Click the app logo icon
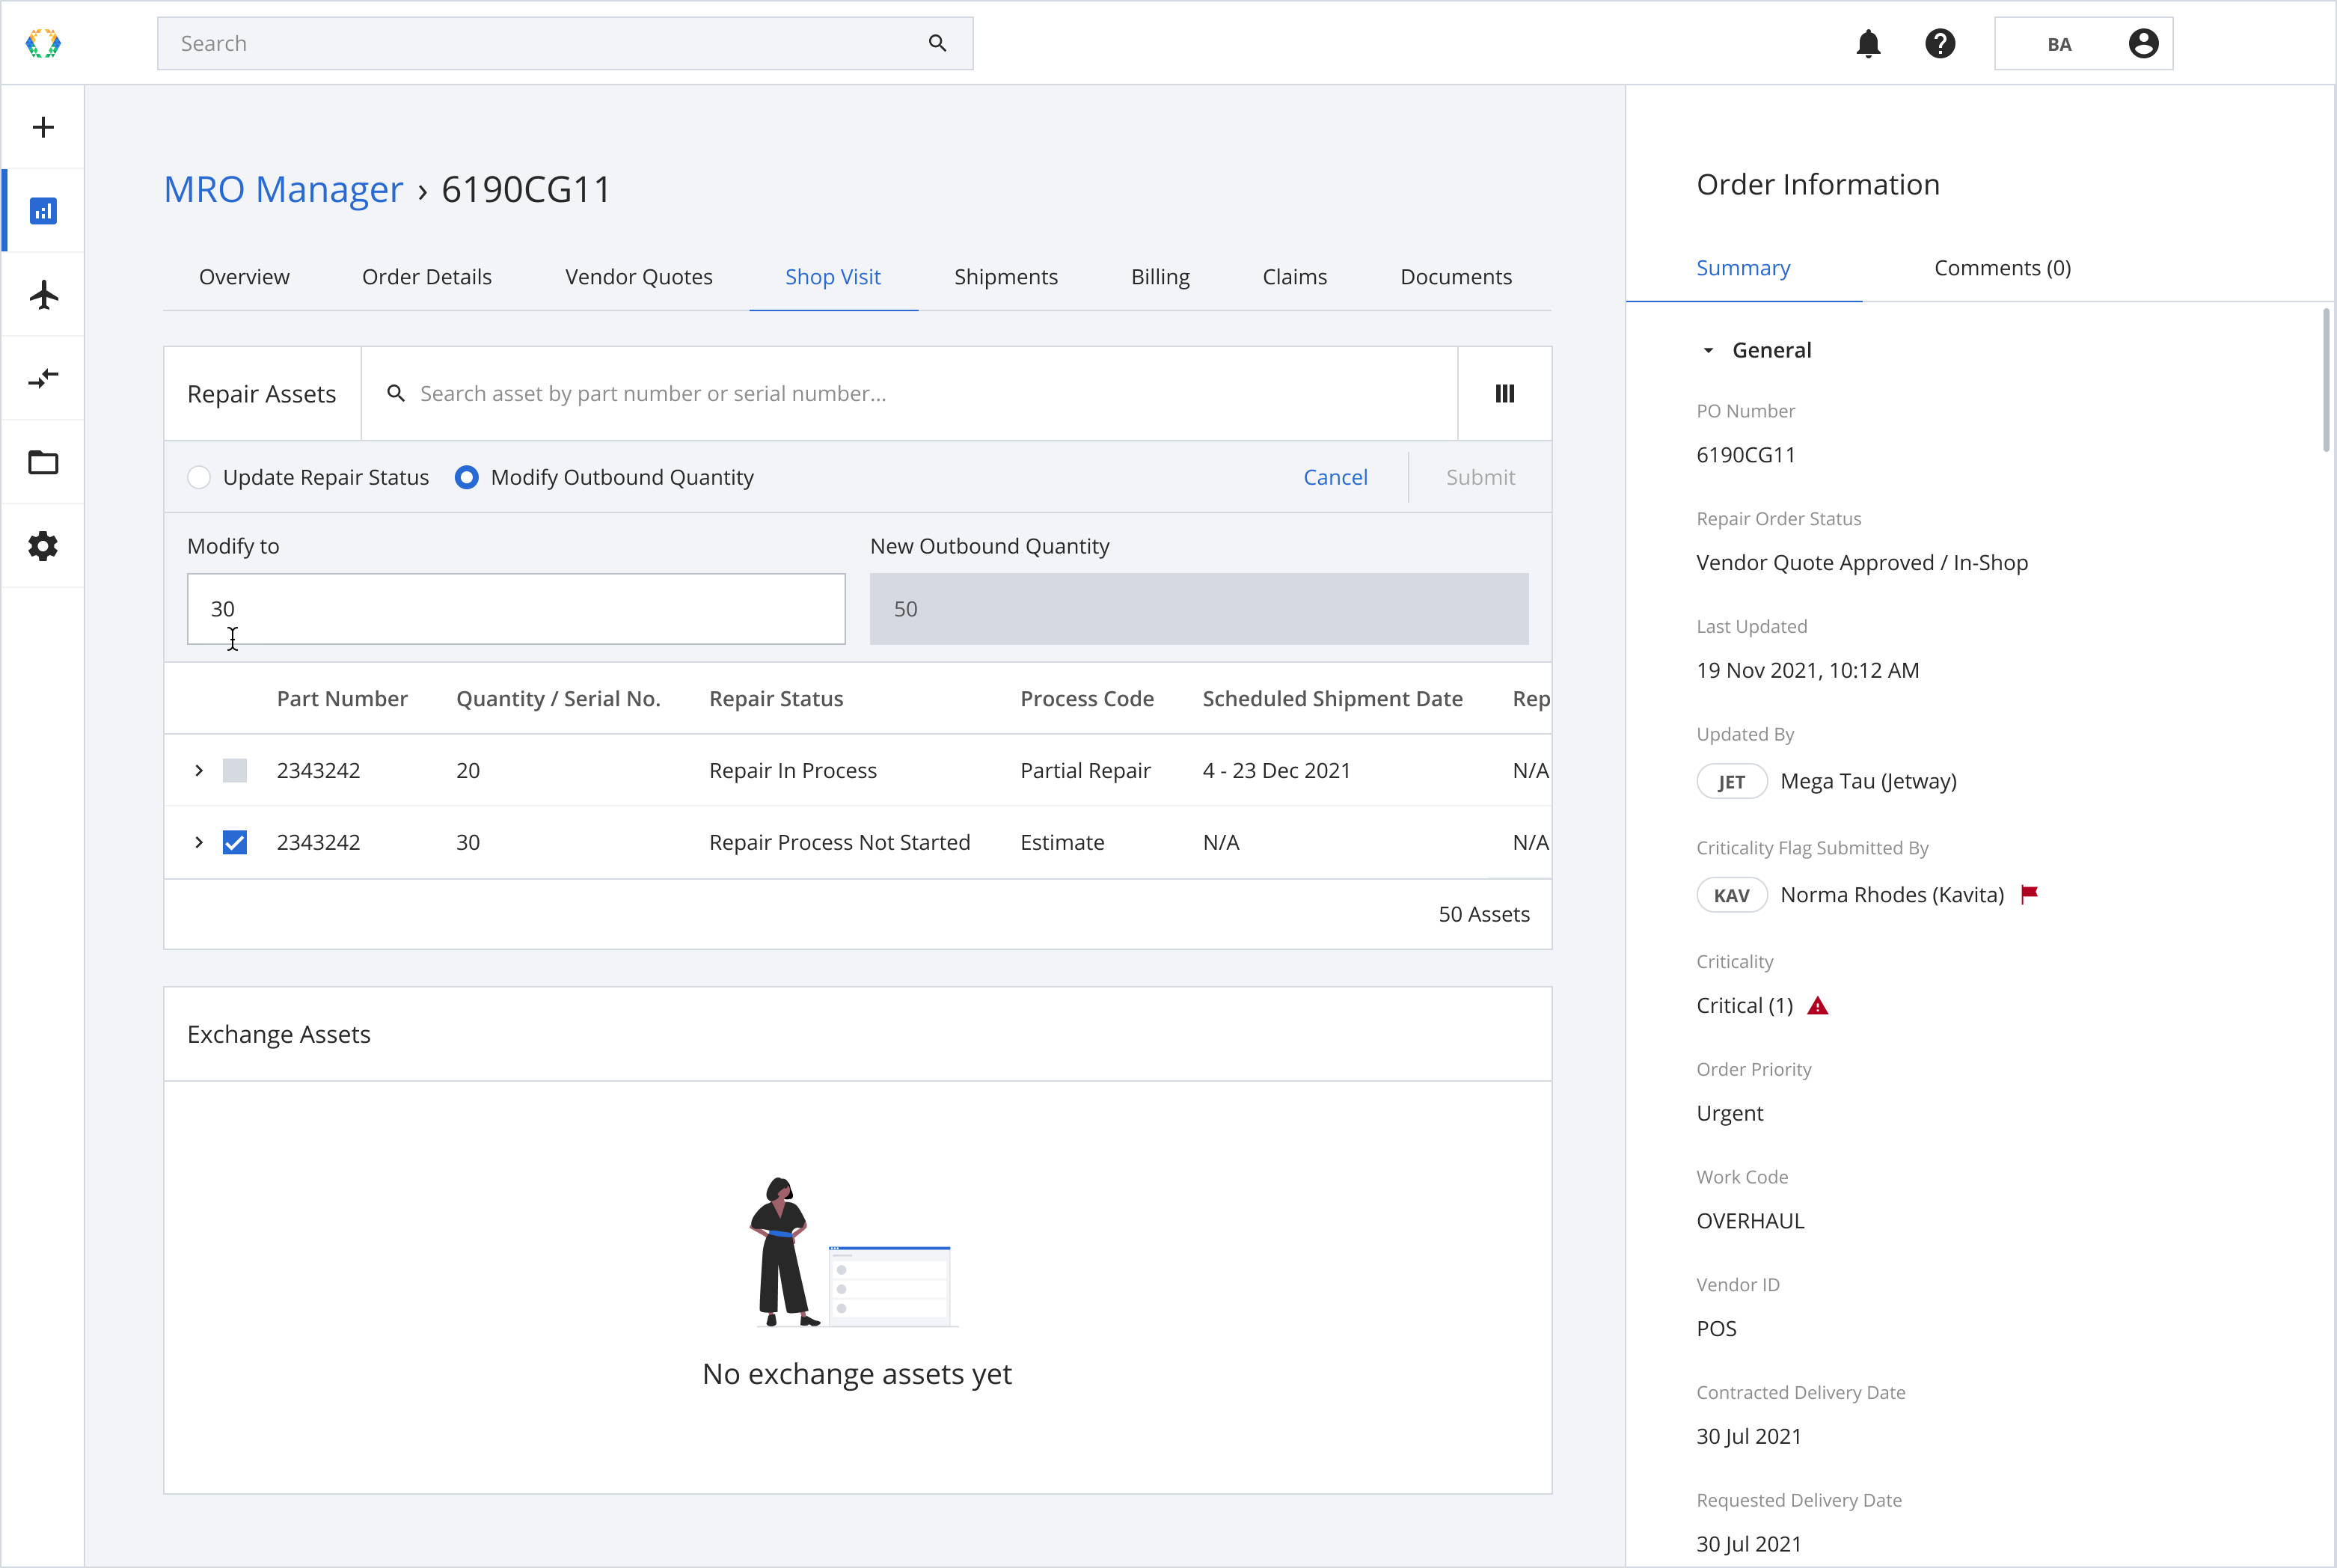The height and width of the screenshot is (1568, 2337). pyautogui.click(x=43, y=43)
